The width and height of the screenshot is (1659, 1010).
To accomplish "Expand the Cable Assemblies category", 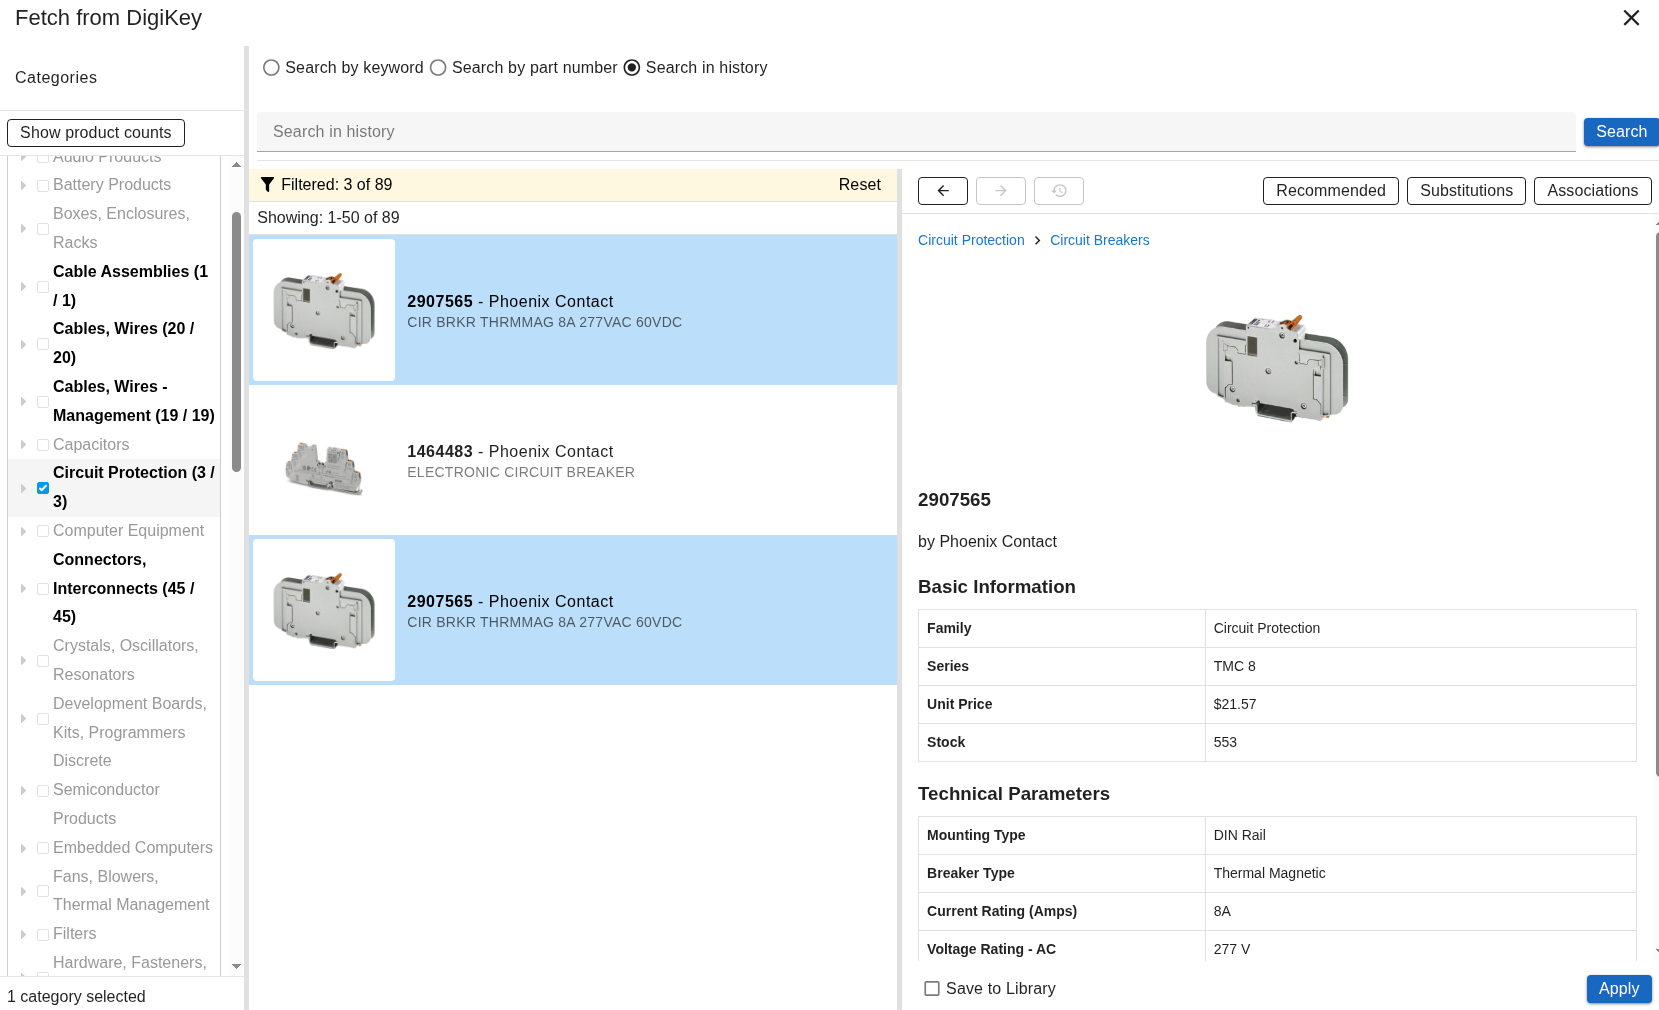I will (23, 287).
